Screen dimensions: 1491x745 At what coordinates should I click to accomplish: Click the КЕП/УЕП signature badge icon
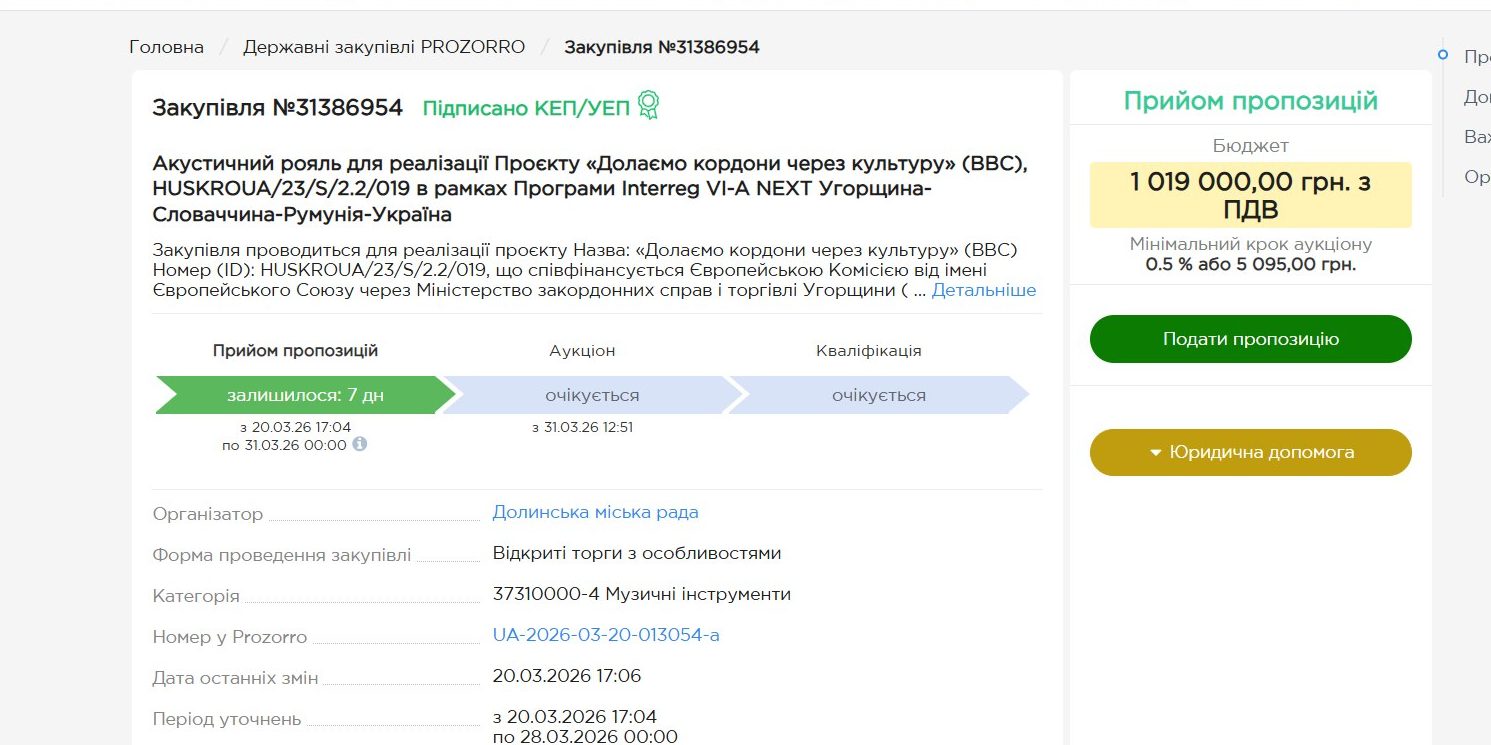[649, 105]
